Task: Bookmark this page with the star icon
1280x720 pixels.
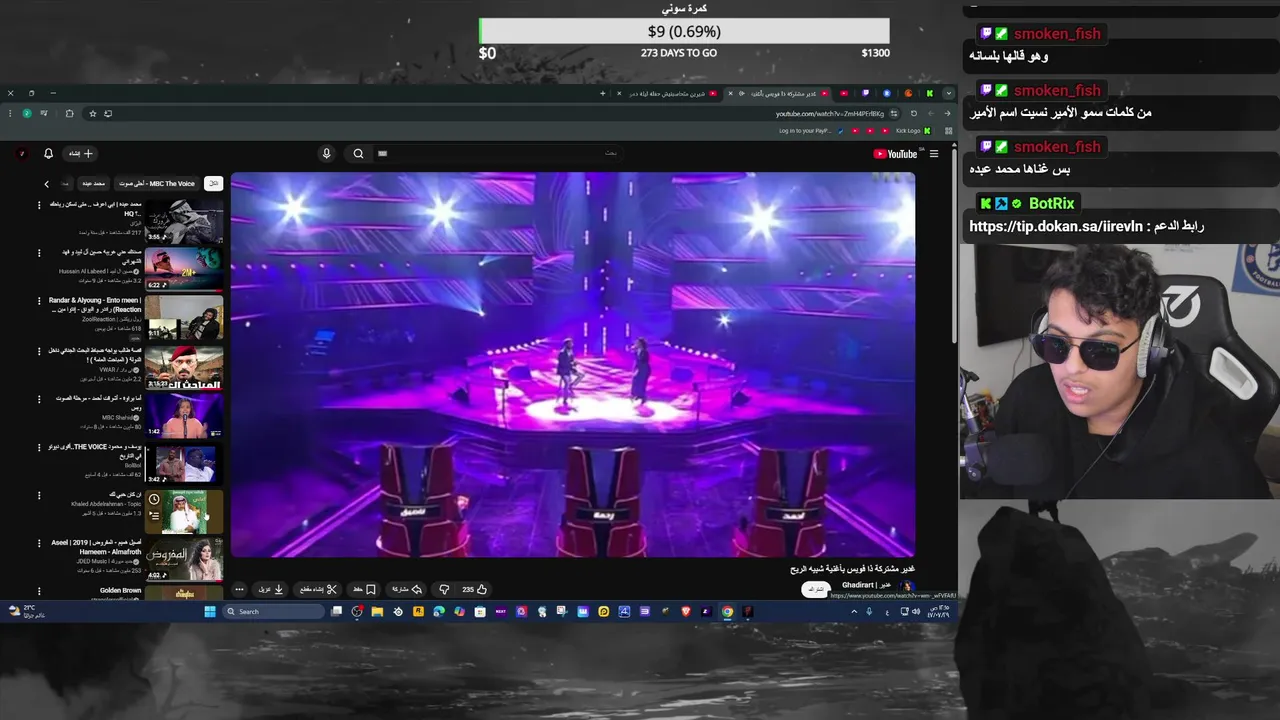Action: click(x=93, y=113)
